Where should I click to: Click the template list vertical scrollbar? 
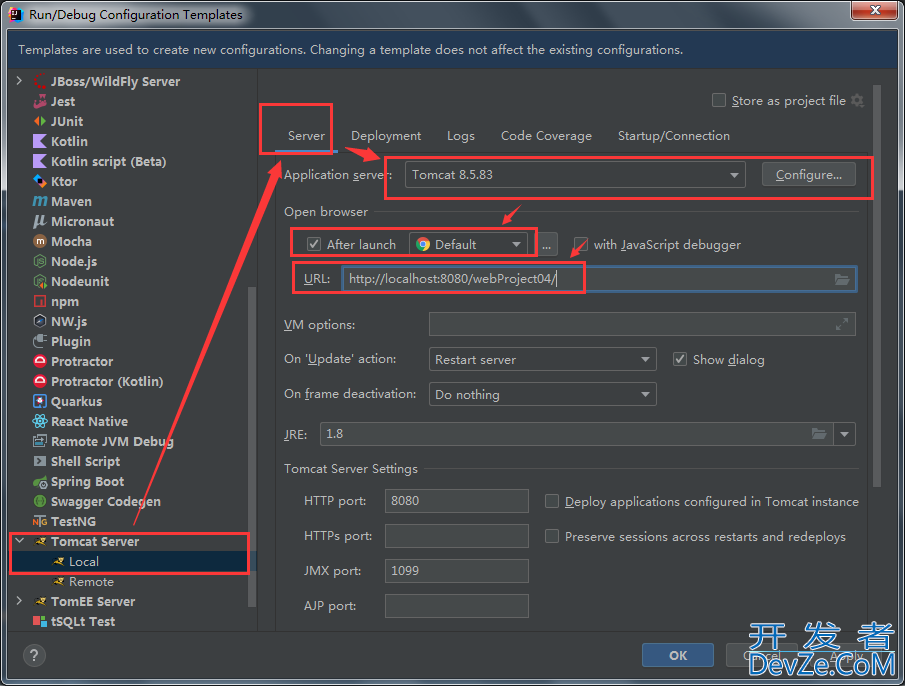(252, 447)
